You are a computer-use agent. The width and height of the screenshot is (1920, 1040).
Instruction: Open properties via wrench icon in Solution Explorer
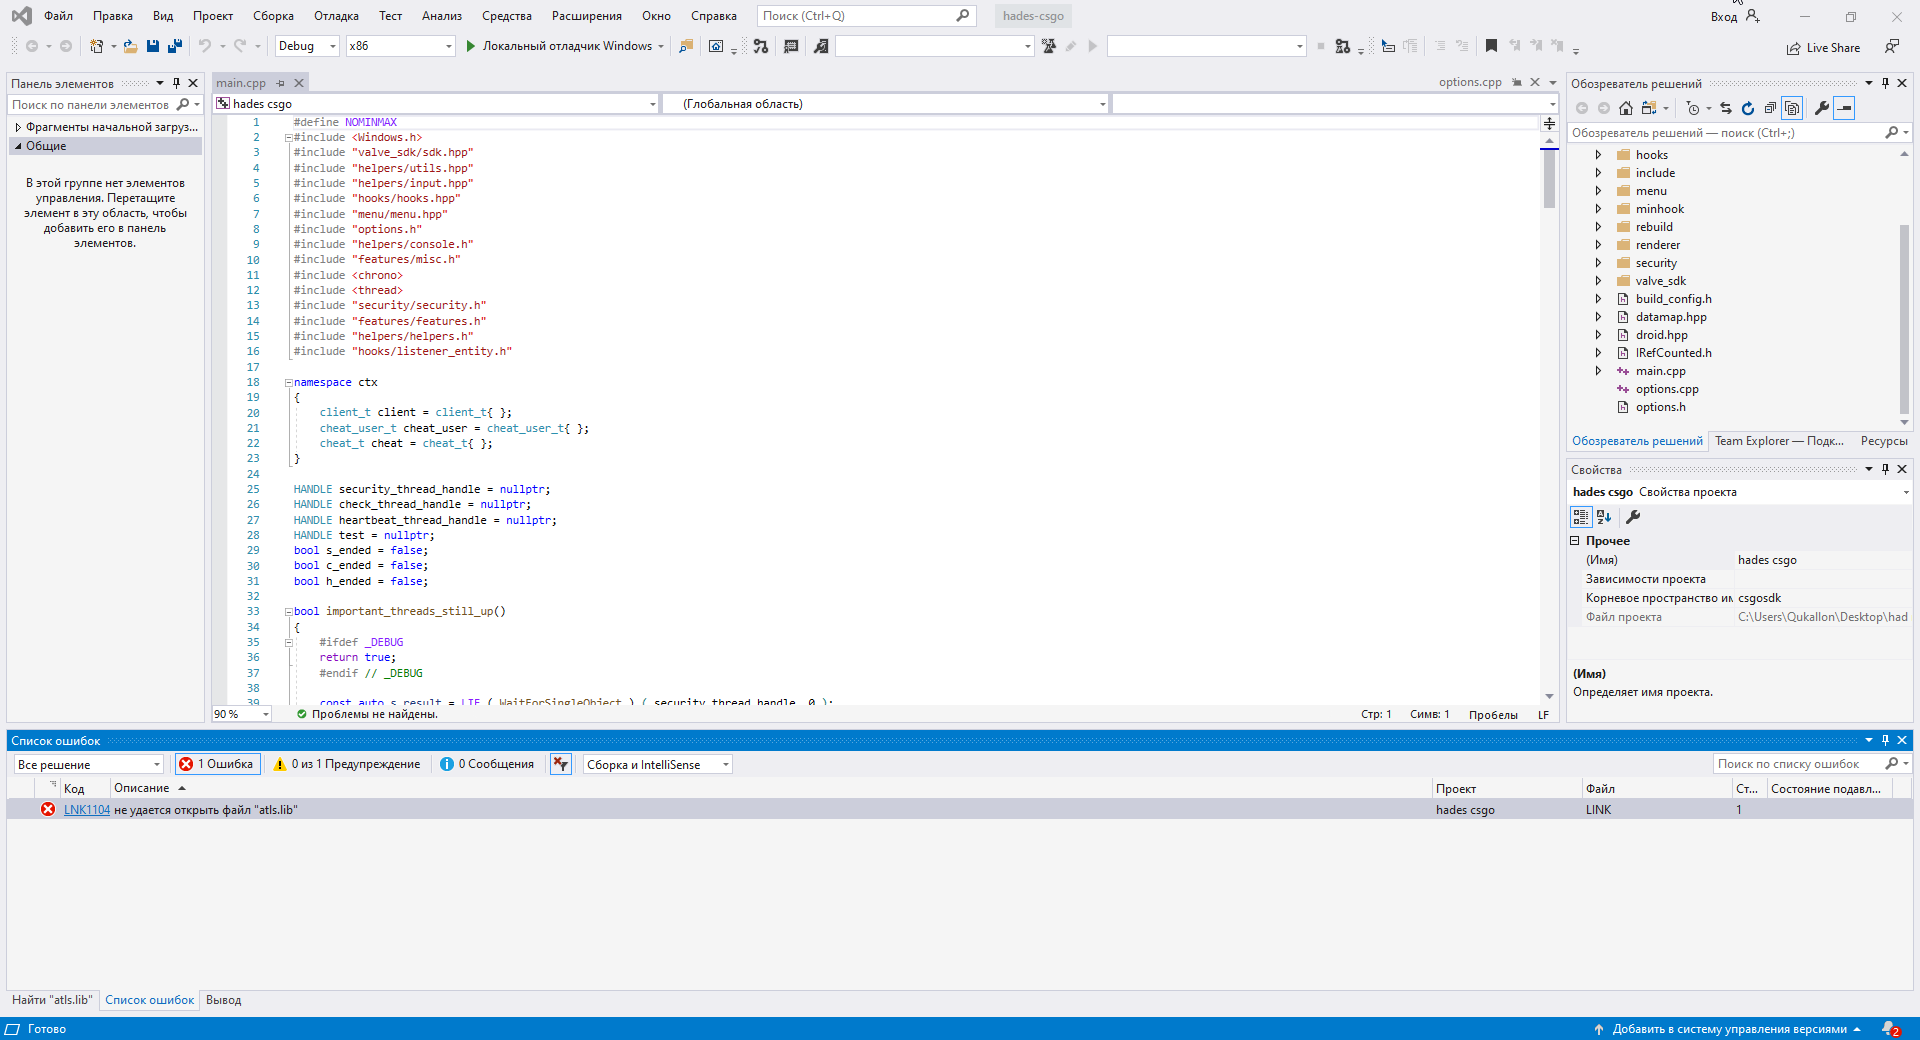click(x=1821, y=108)
